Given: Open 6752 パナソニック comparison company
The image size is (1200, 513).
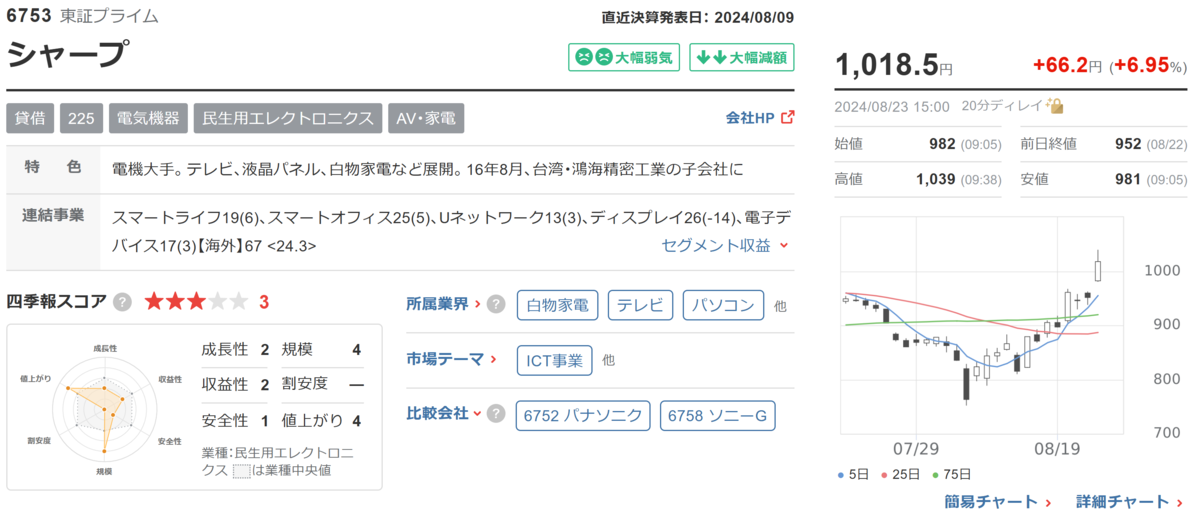Looking at the screenshot, I should tap(584, 416).
